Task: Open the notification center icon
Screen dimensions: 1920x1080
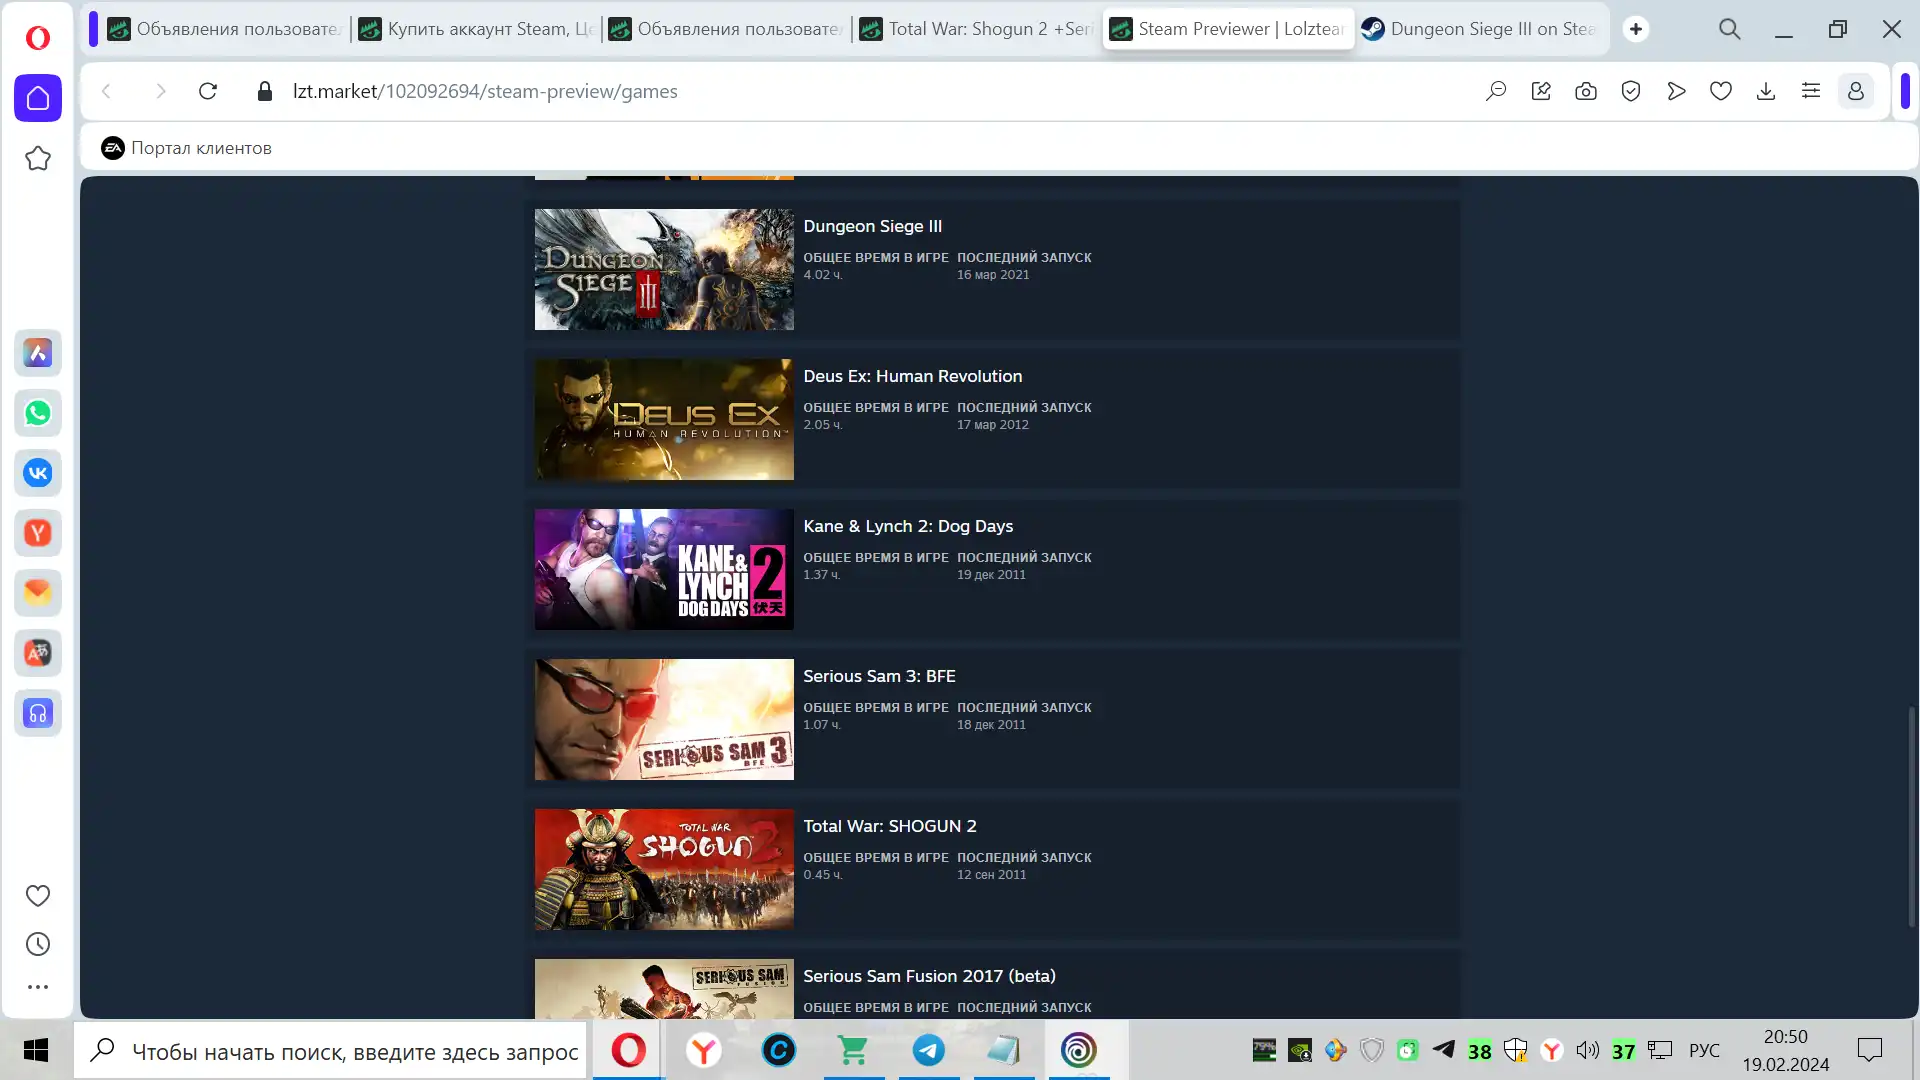Action: tap(1870, 1050)
